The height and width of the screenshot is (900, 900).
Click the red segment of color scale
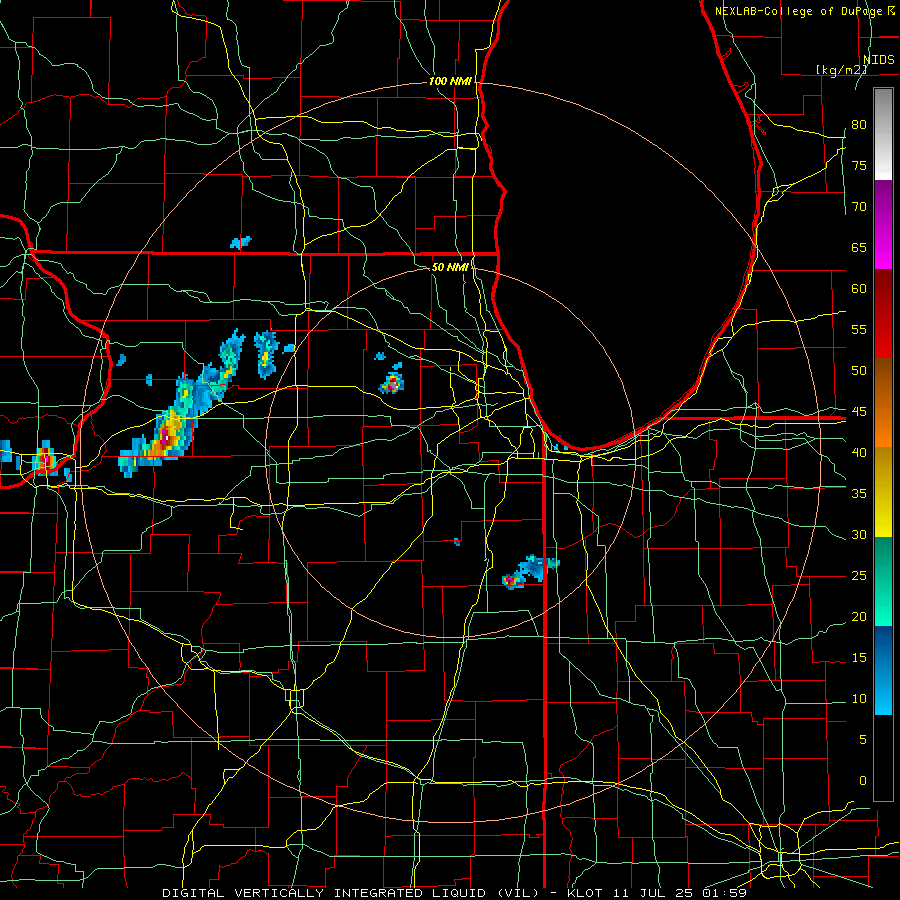[x=883, y=314]
